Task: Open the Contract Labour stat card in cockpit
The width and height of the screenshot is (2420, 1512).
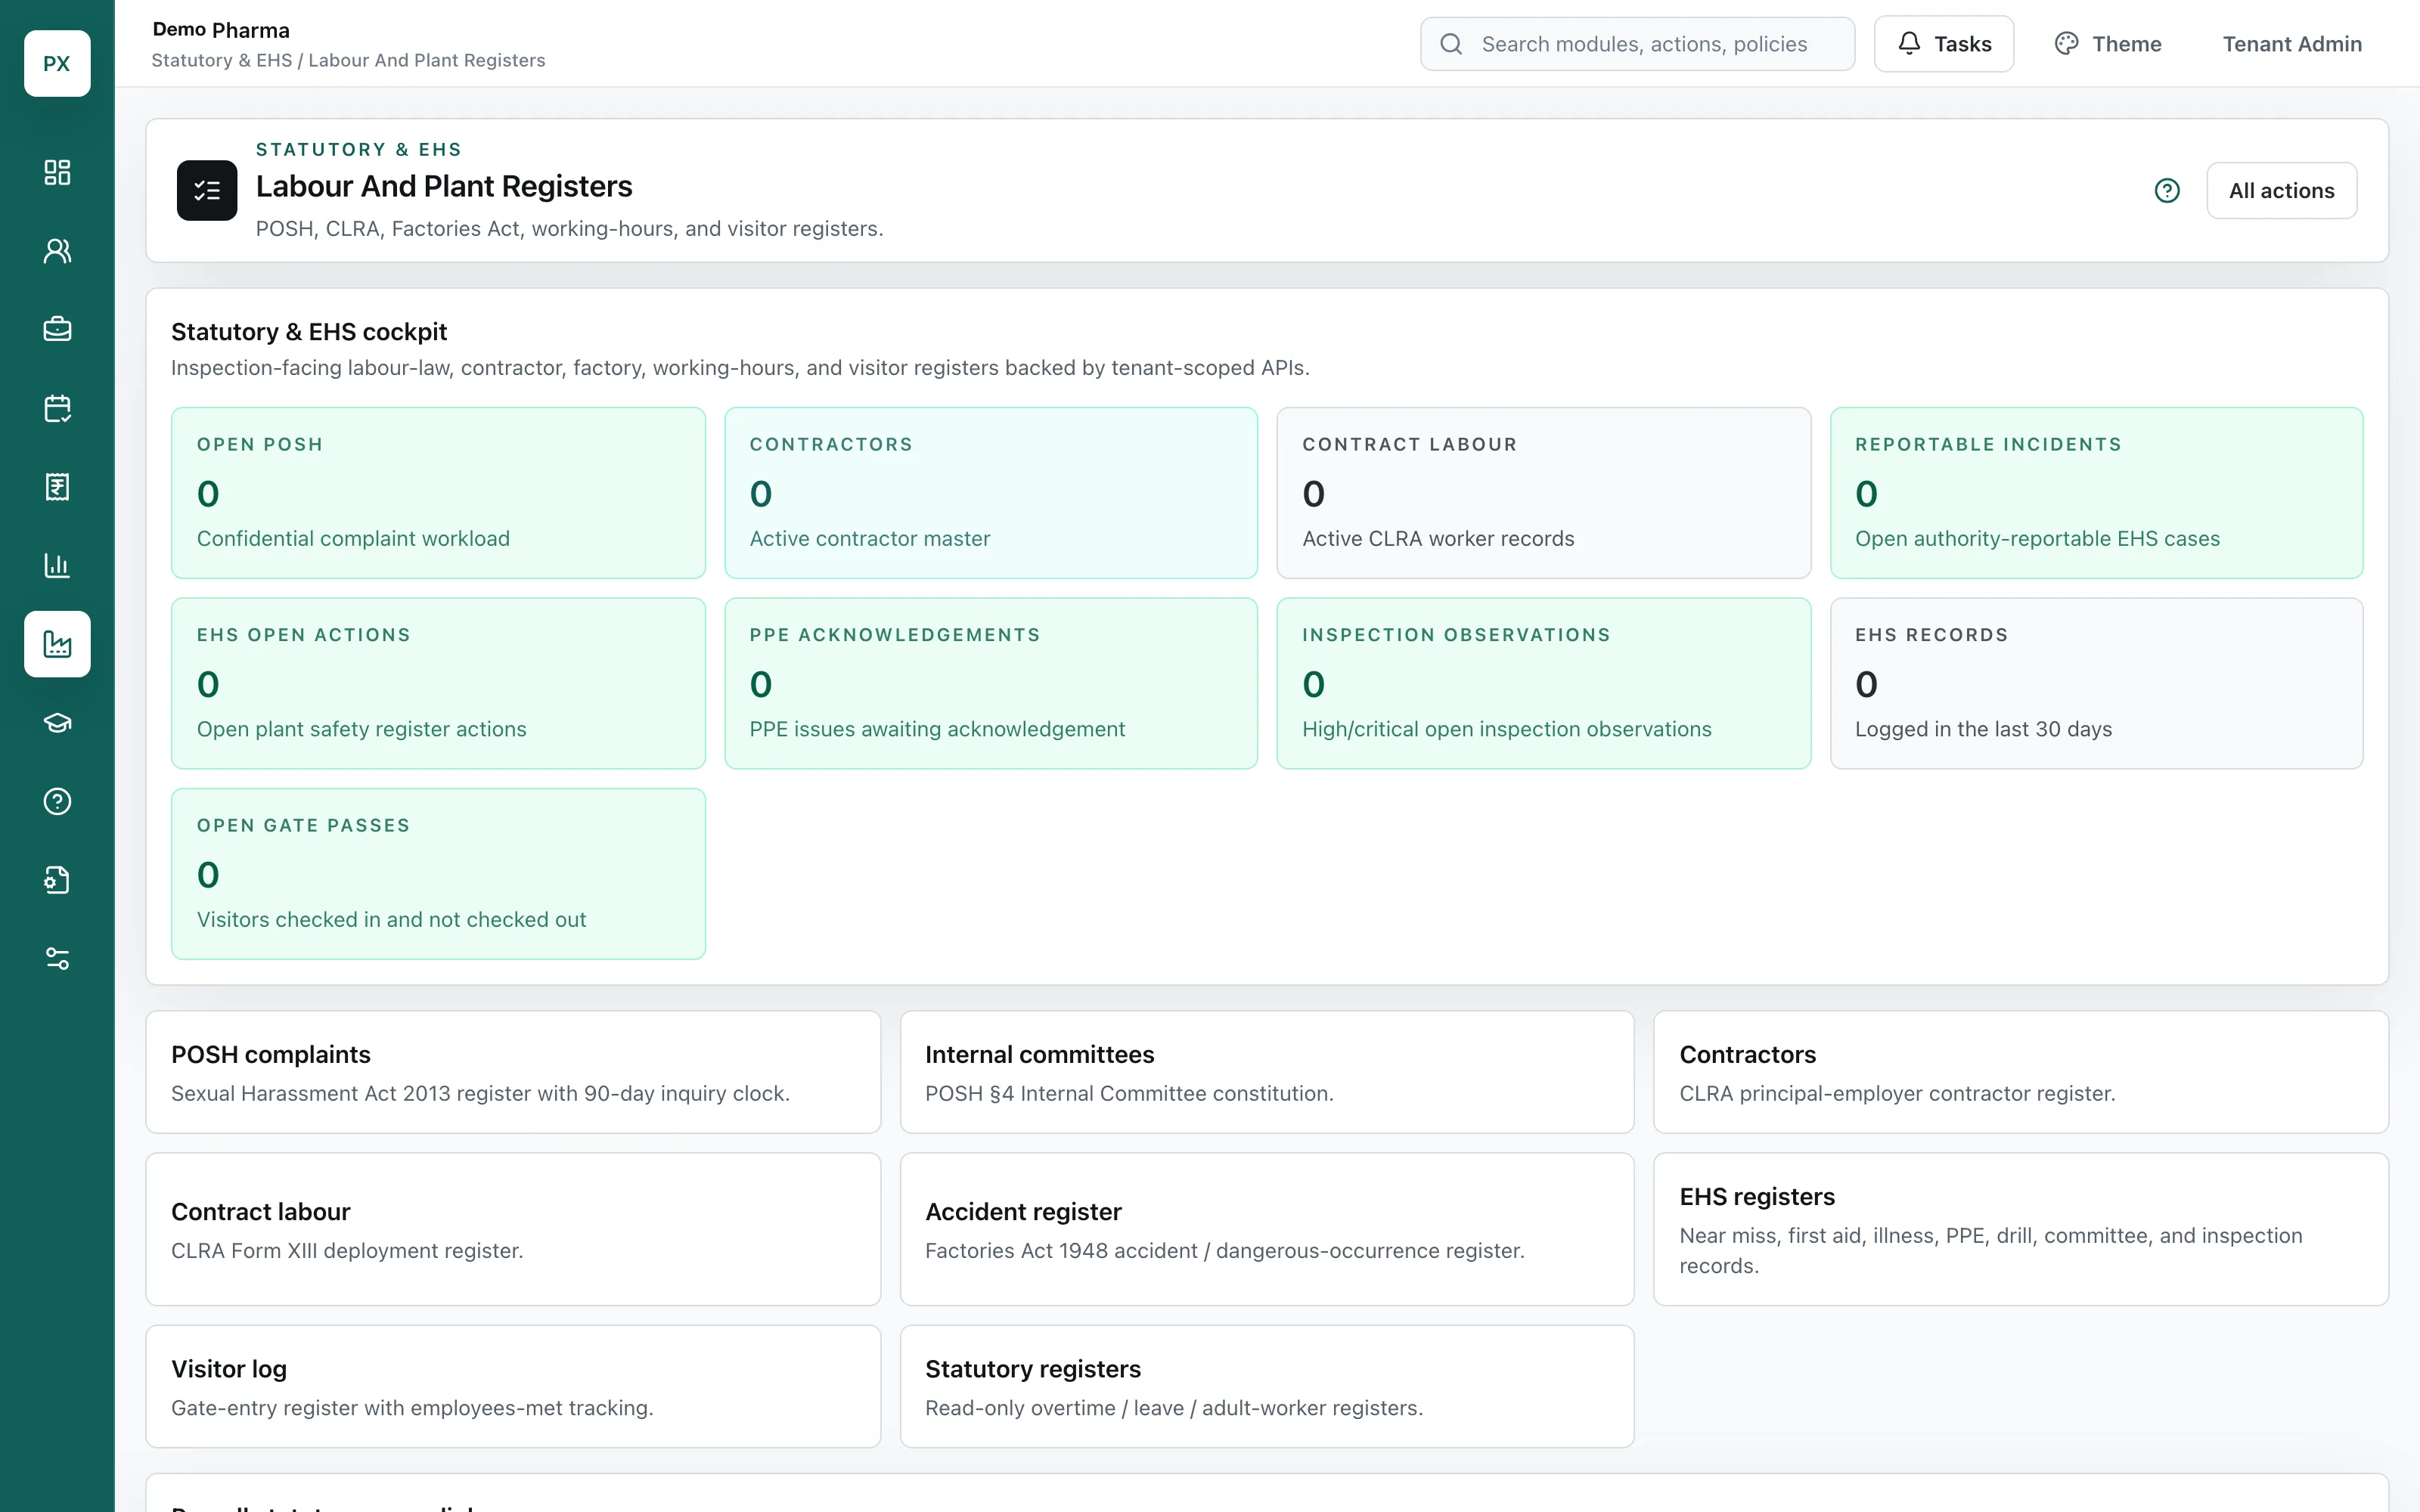Action: click(x=1543, y=492)
